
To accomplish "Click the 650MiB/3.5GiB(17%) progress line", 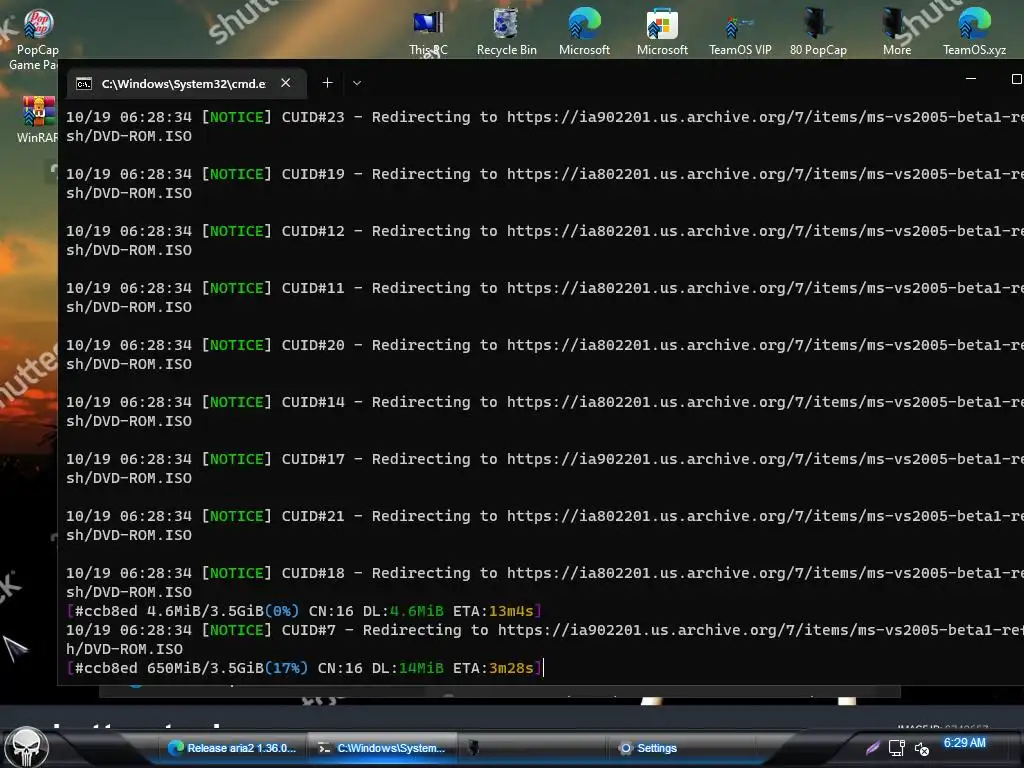I will pyautogui.click(x=304, y=668).
